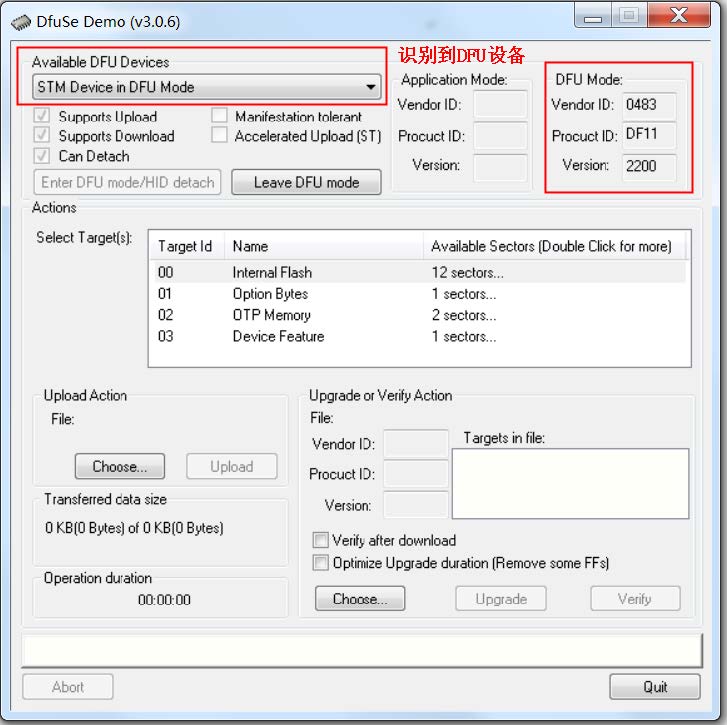The height and width of the screenshot is (725, 727).
Task: Click Application Mode Vendor ID field
Action: [500, 104]
